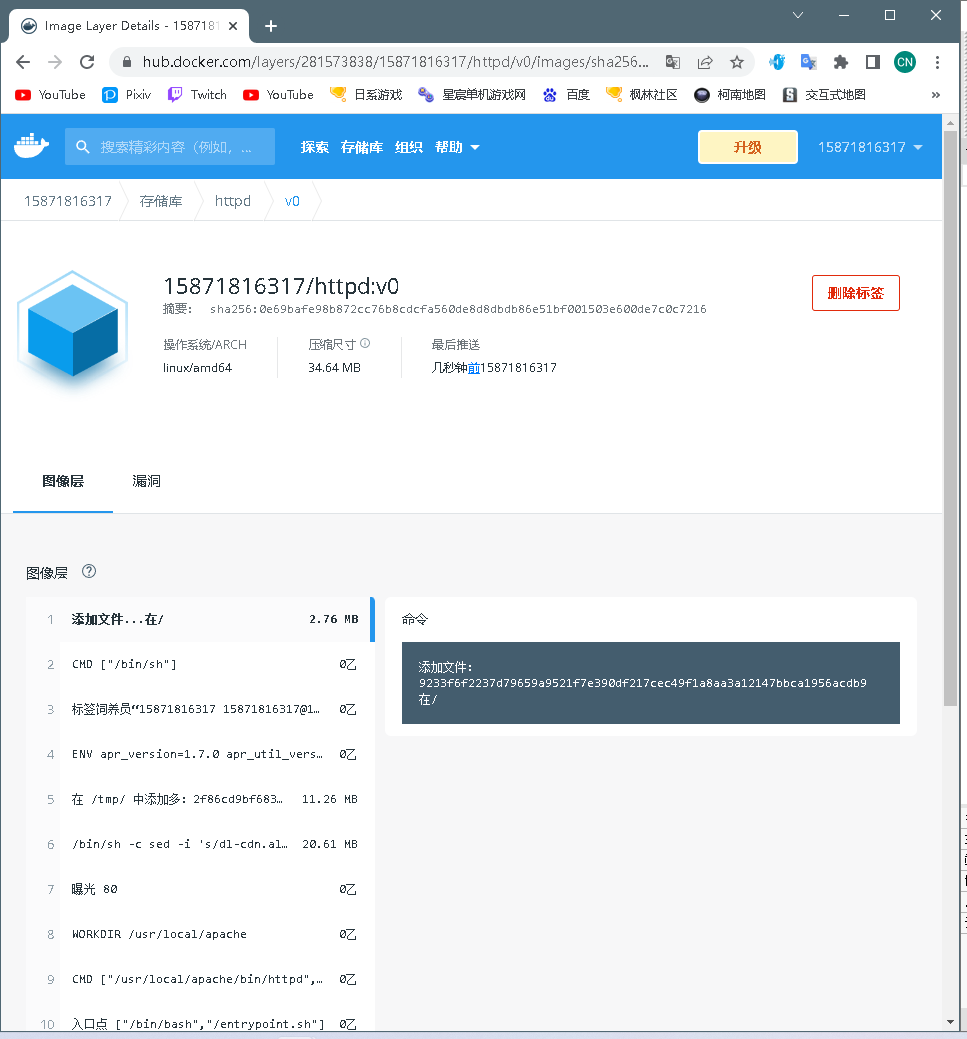Click translate page icon in address bar
The height and width of the screenshot is (1039, 967).
(673, 62)
